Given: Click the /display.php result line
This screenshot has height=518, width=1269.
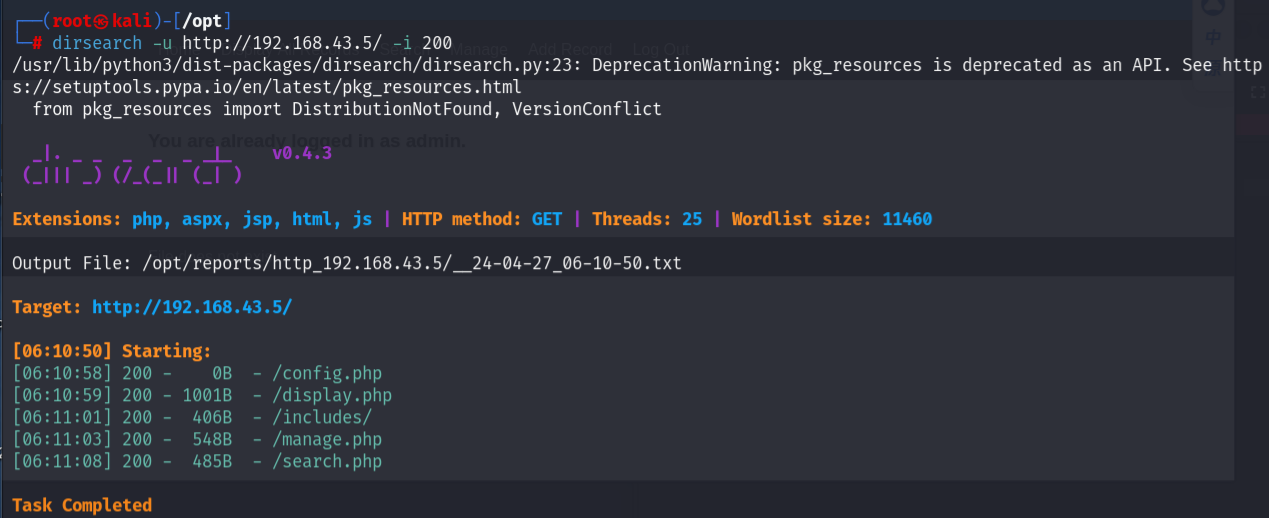Looking at the screenshot, I should tap(202, 395).
